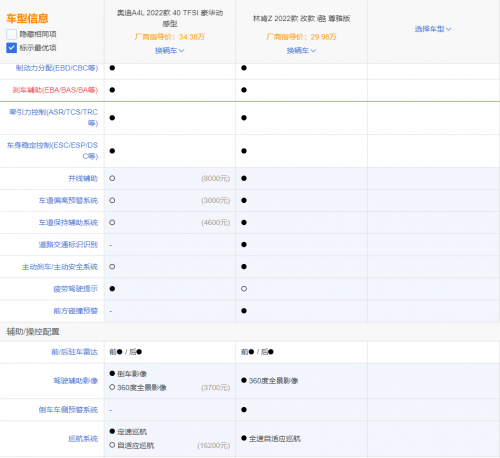
Task: Open 换辆车 dropdown under 奥迪A4L
Action: (170, 50)
